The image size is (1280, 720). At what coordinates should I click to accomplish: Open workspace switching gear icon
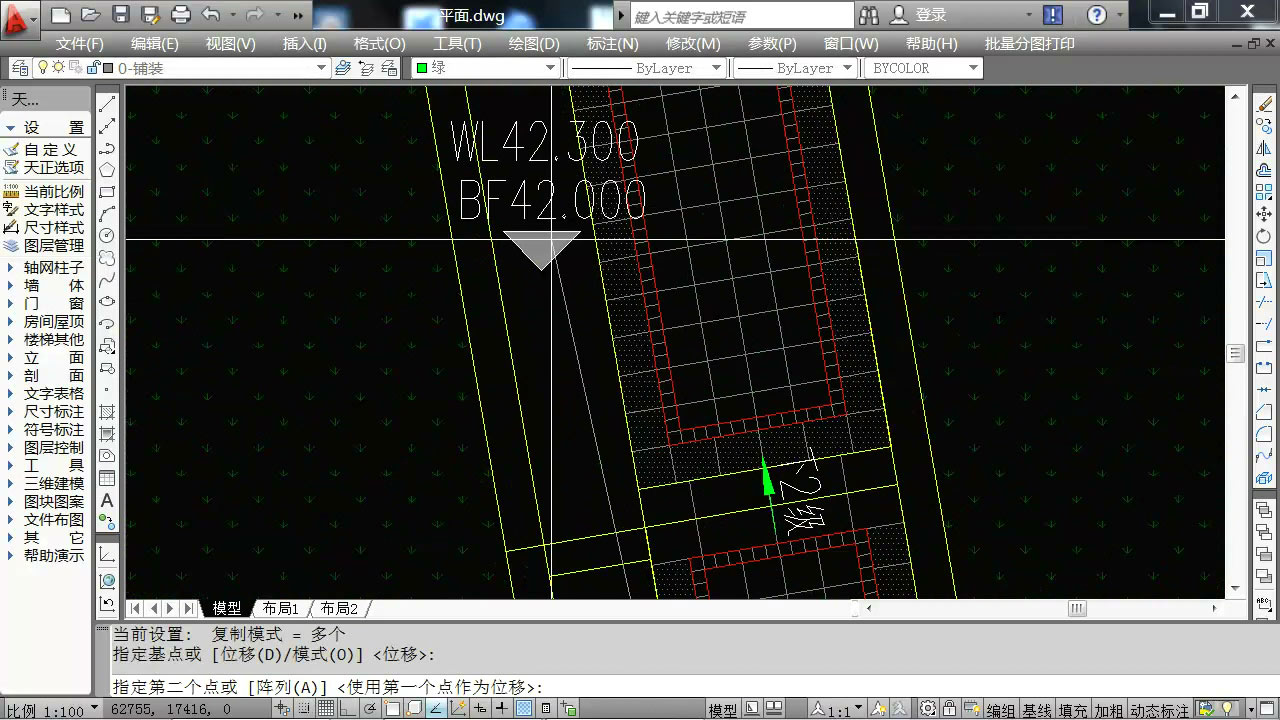click(x=928, y=710)
